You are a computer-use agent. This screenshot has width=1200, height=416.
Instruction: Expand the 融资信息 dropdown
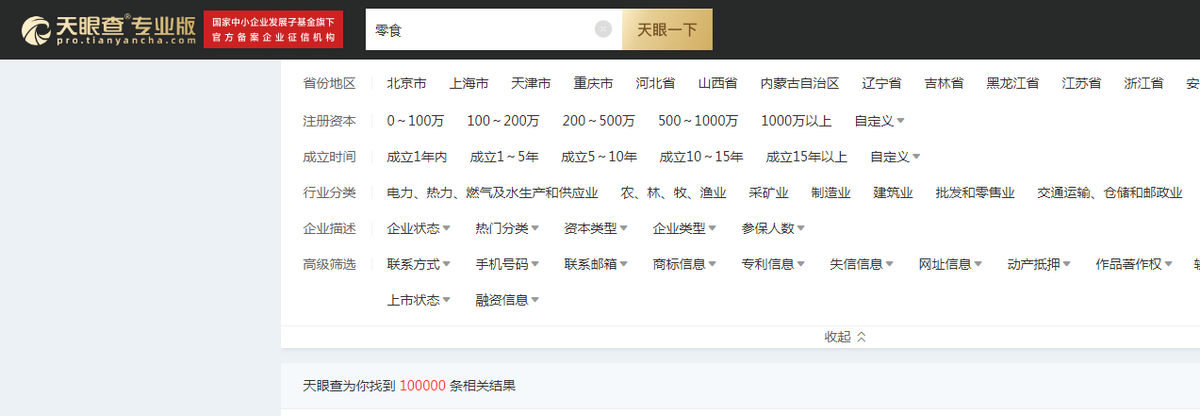click(x=508, y=300)
